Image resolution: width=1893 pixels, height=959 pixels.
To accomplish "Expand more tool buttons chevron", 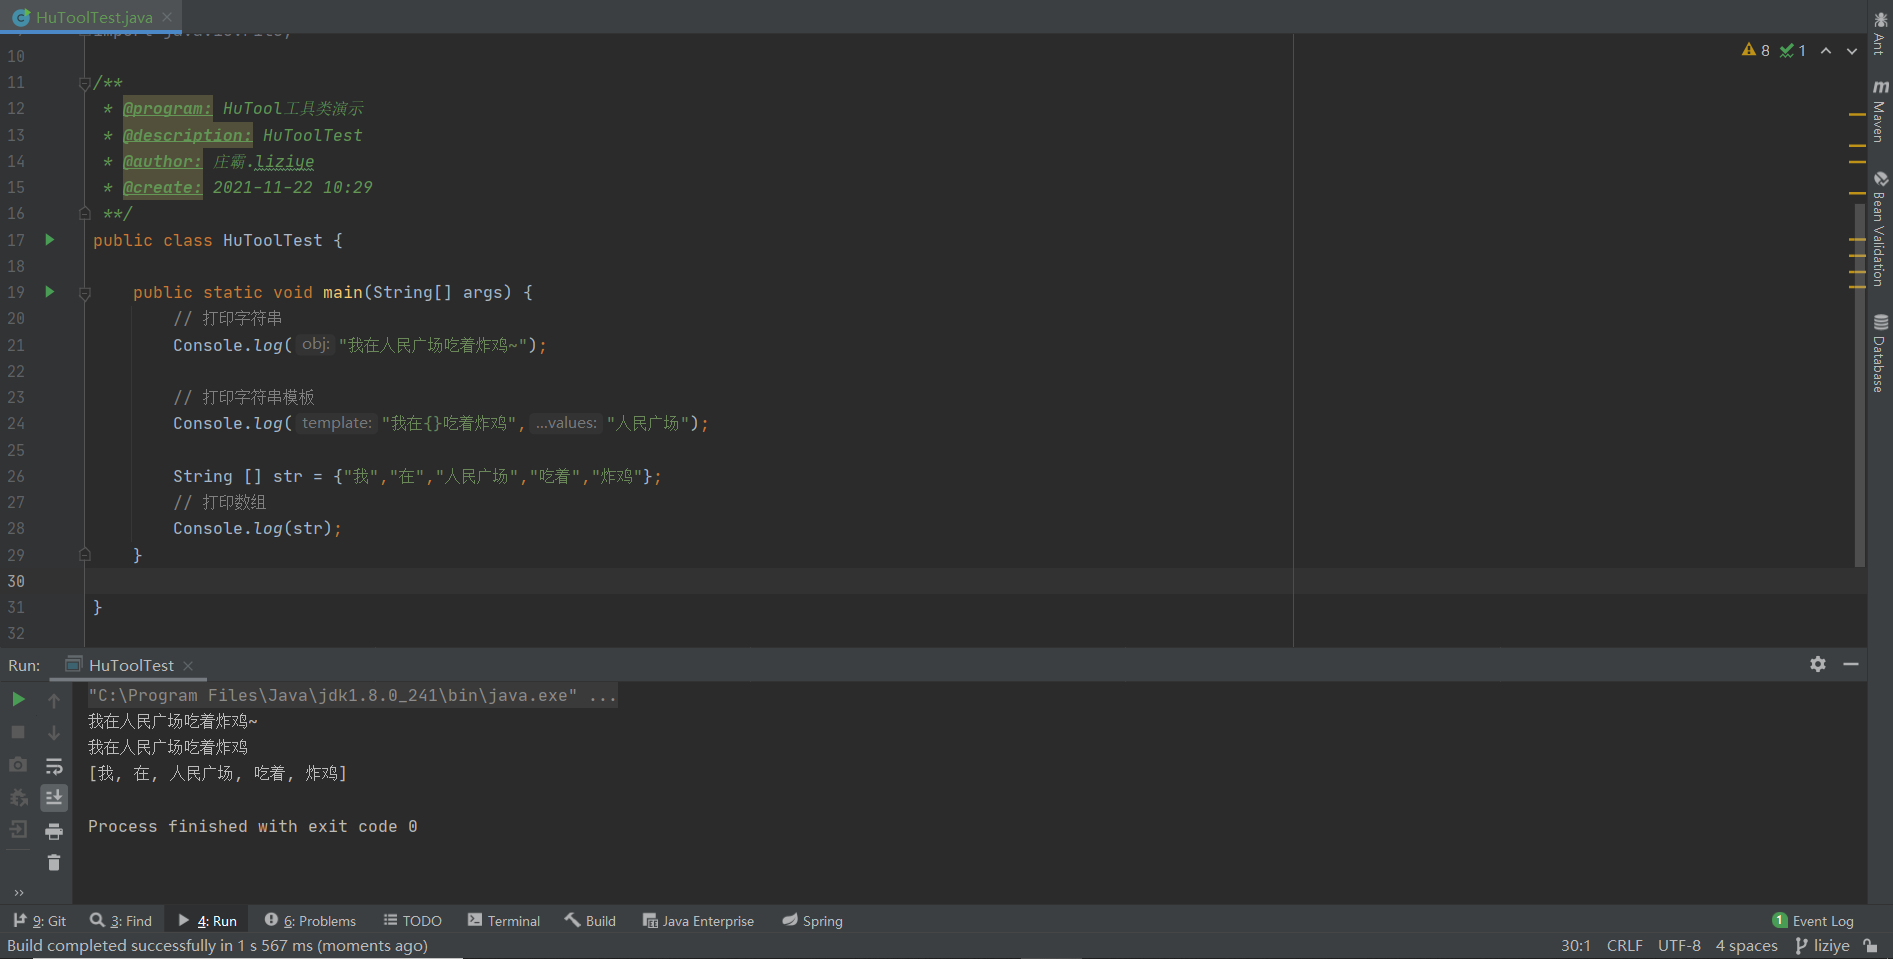I will 18,893.
